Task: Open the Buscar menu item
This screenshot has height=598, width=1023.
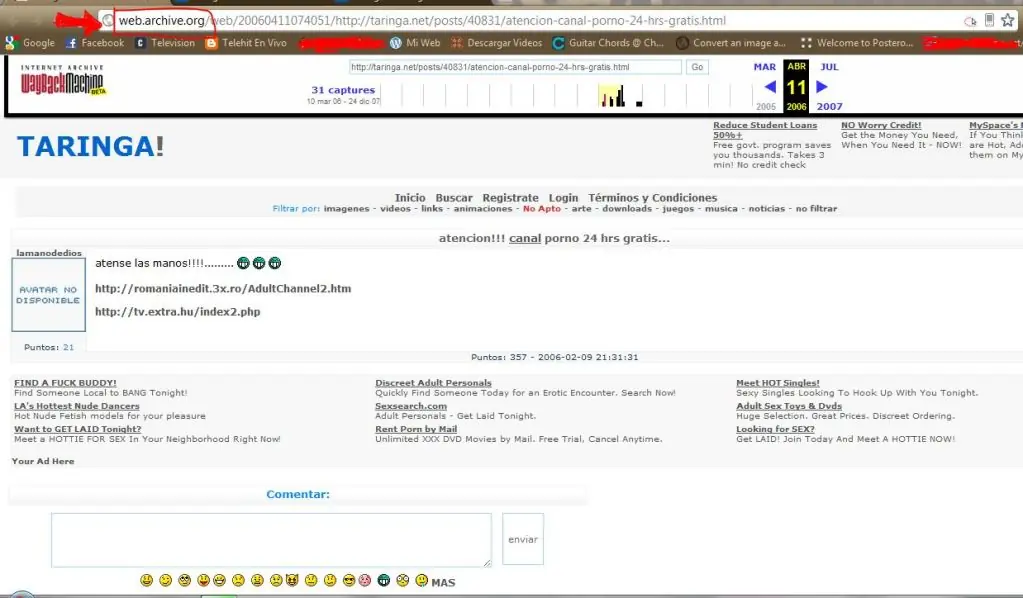Action: 454,198
